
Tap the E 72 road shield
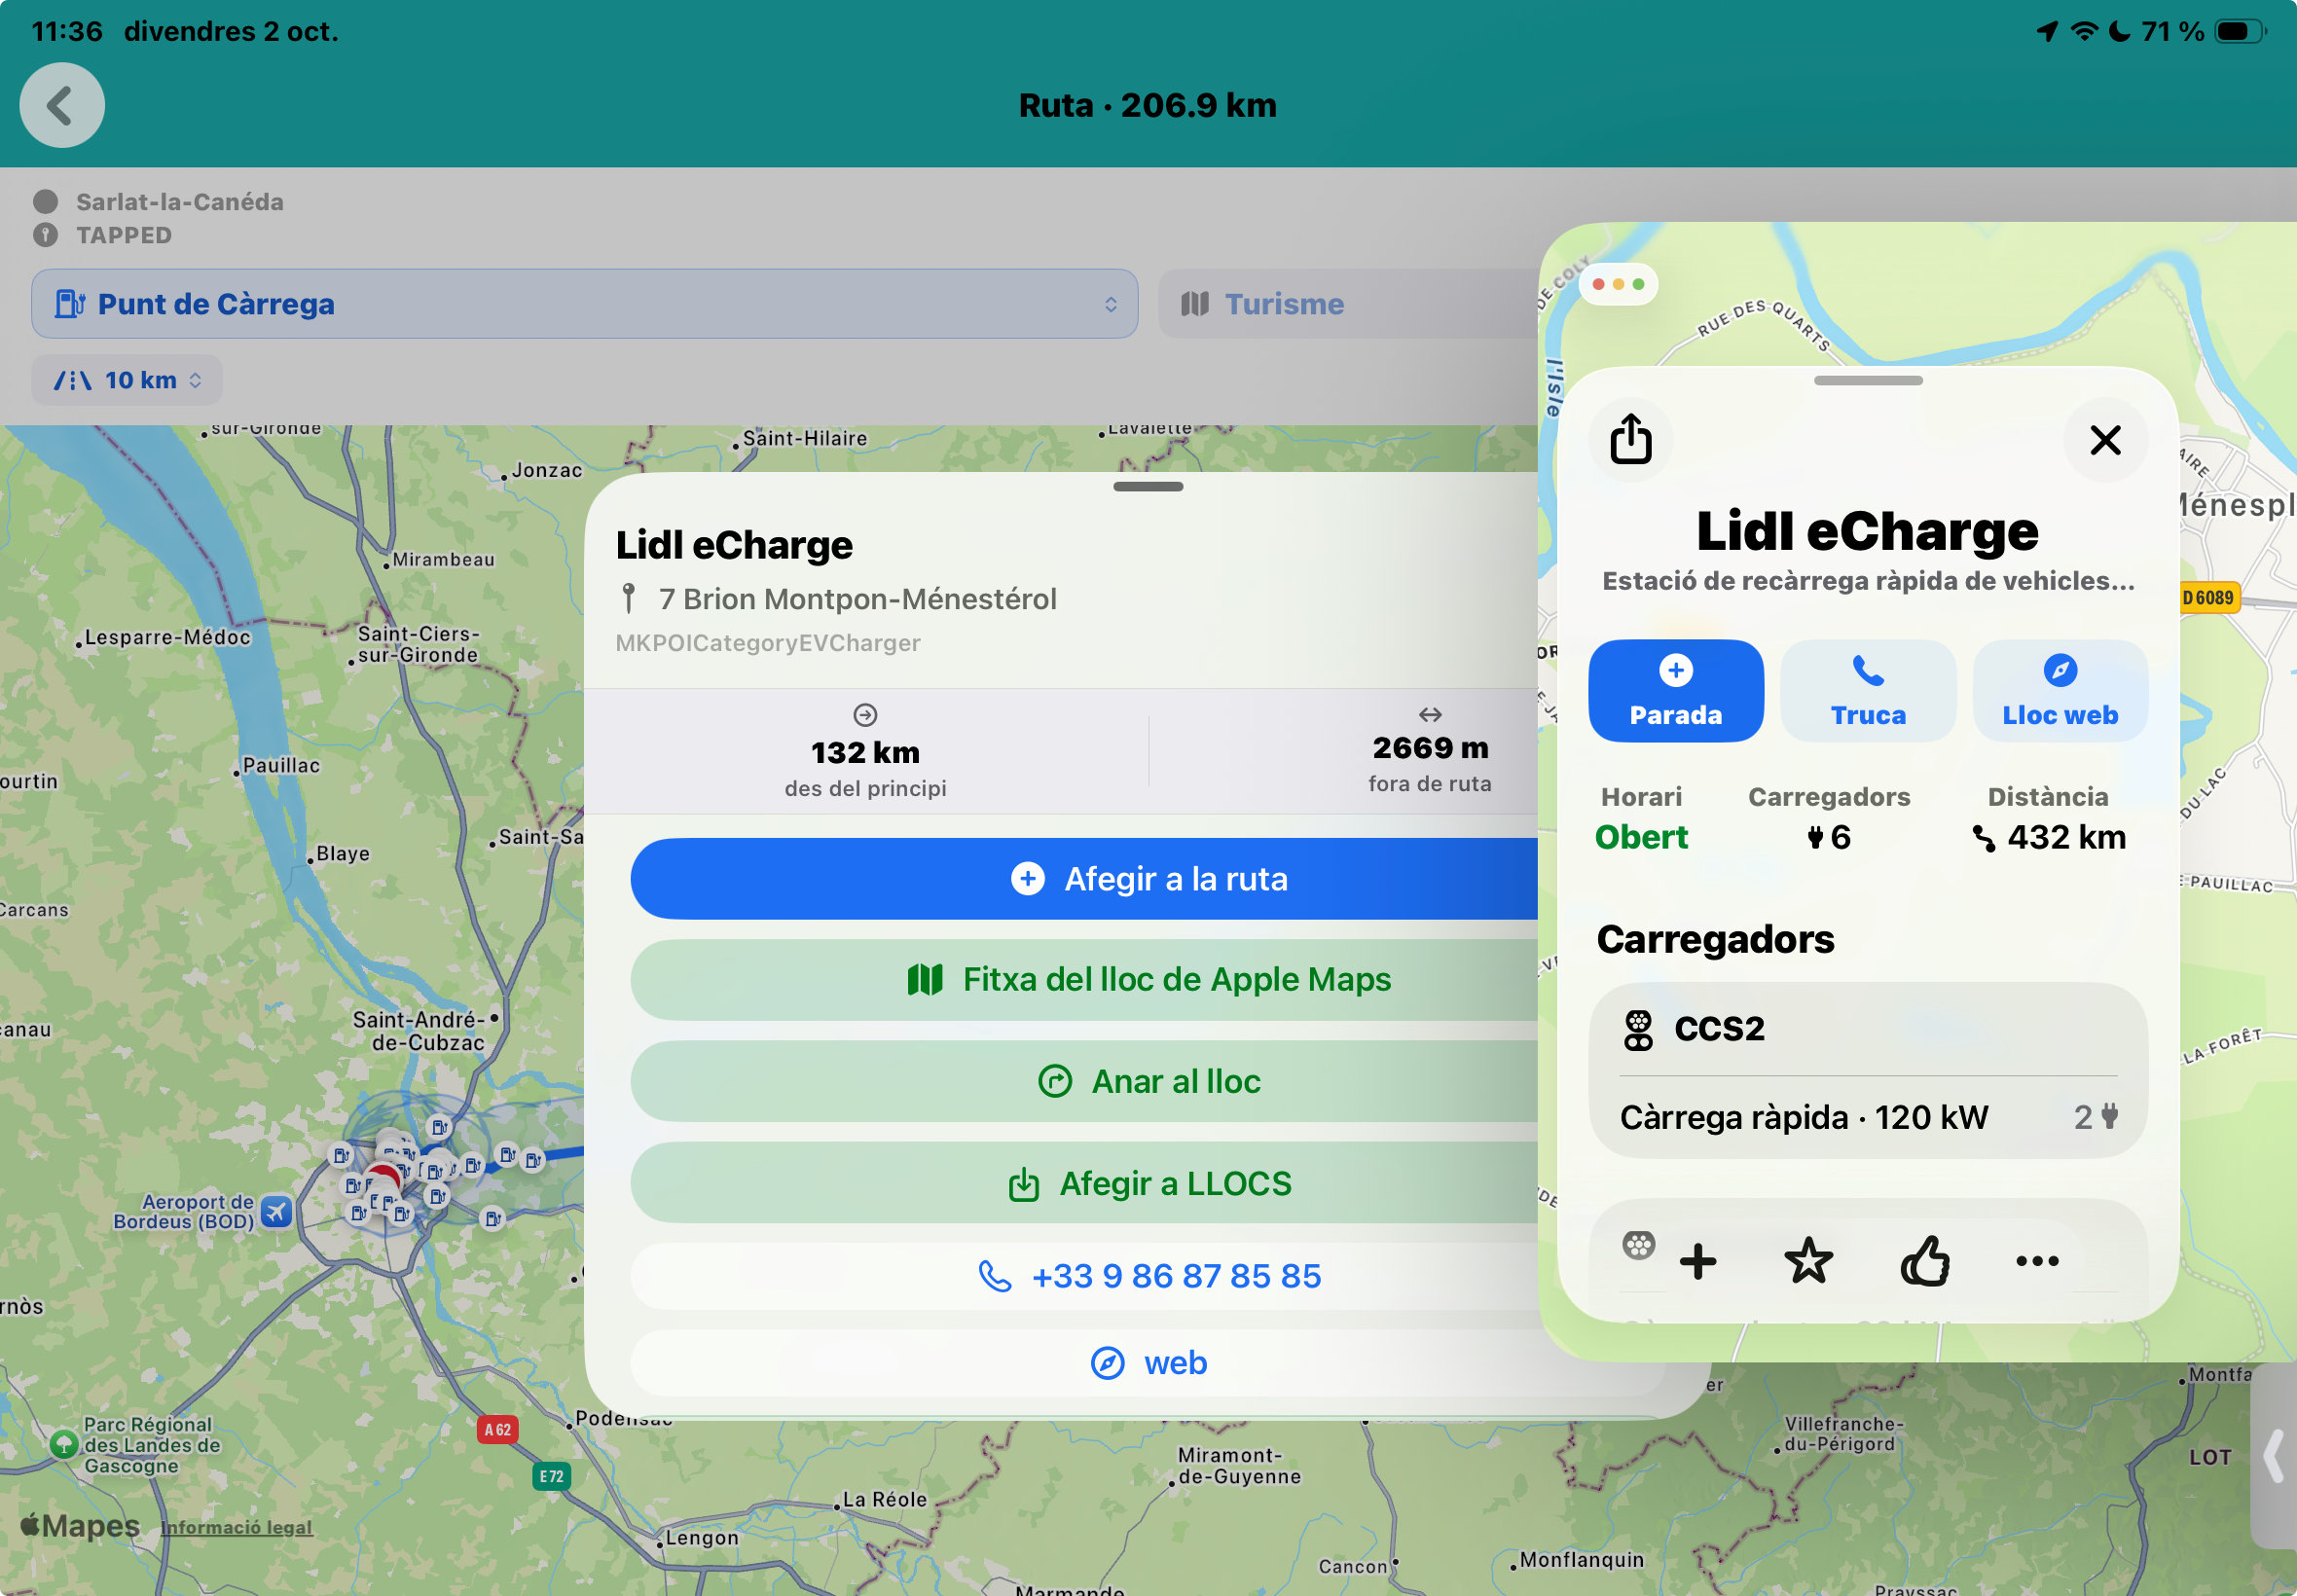pos(551,1476)
